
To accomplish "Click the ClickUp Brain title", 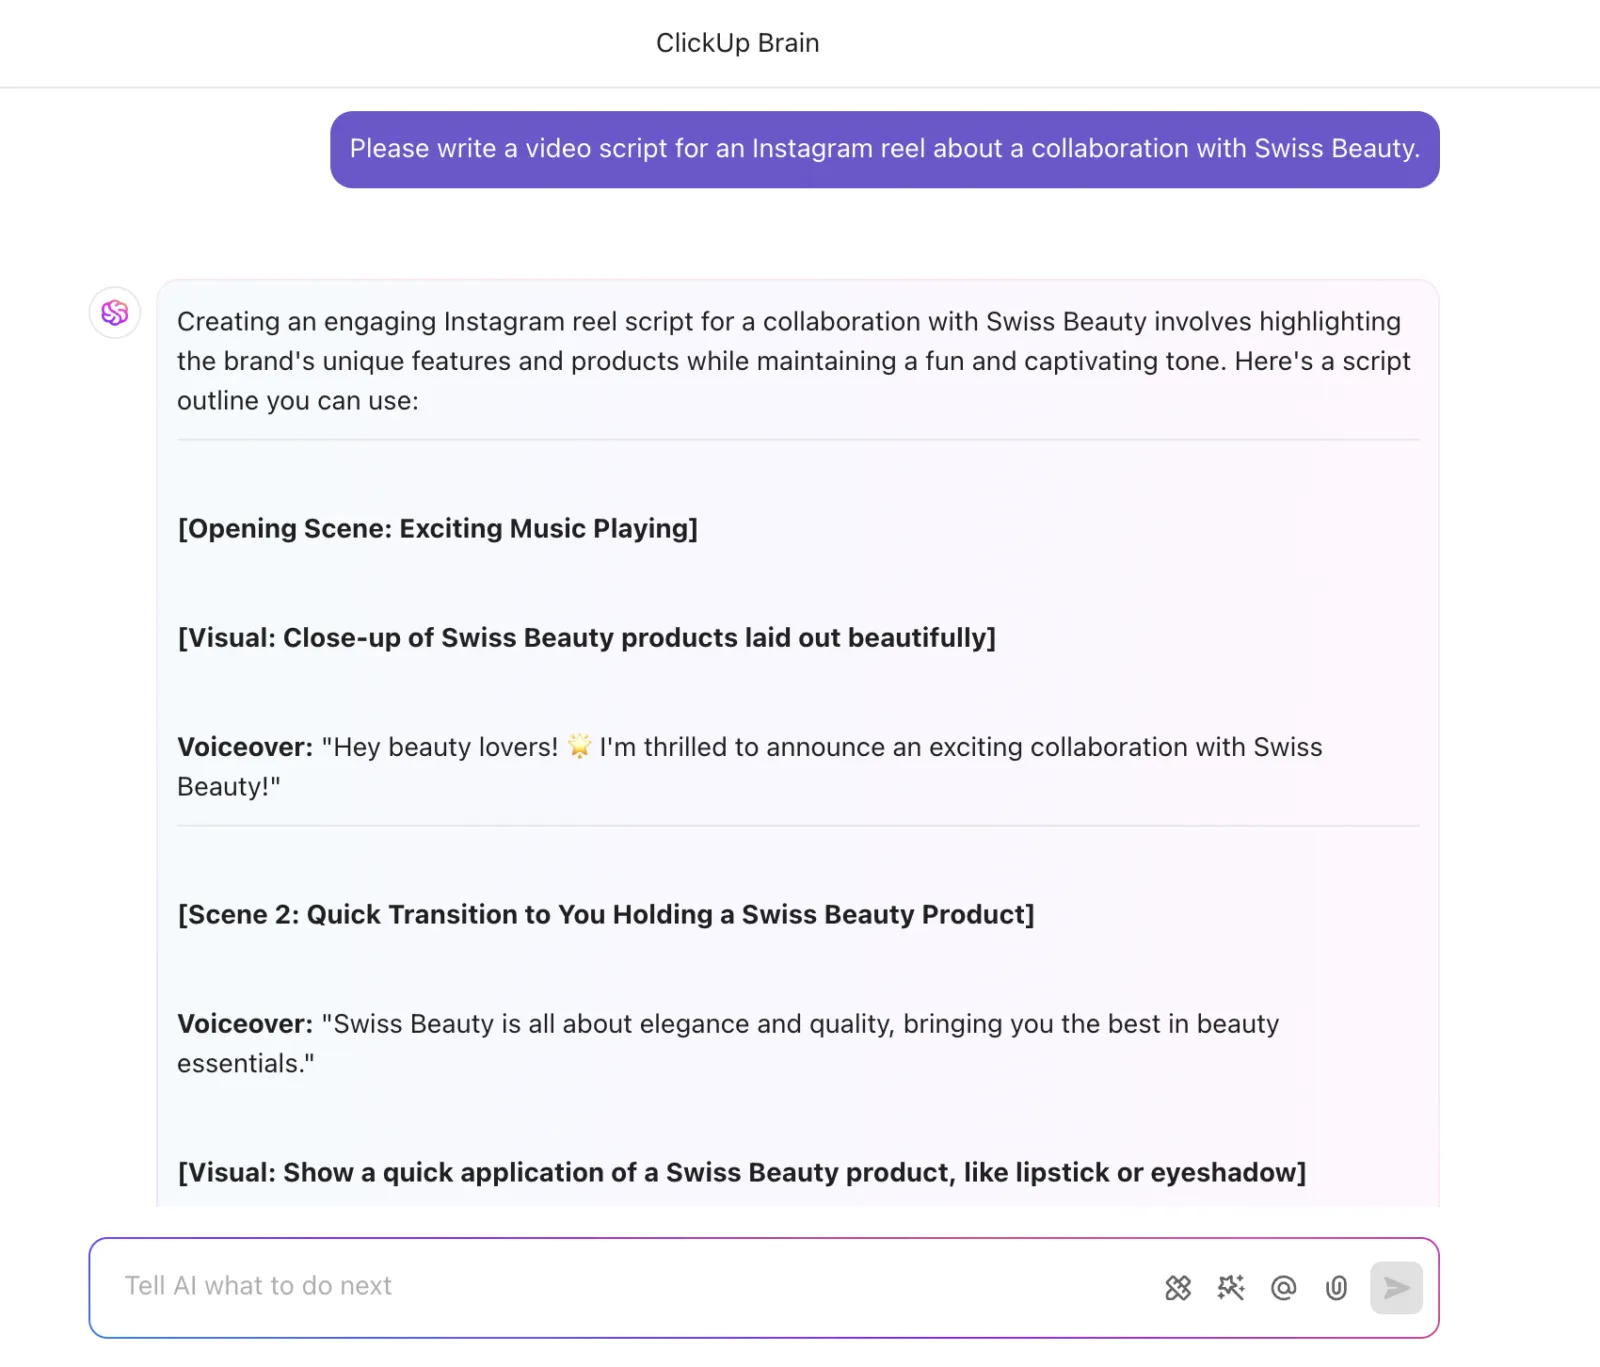I will (738, 43).
